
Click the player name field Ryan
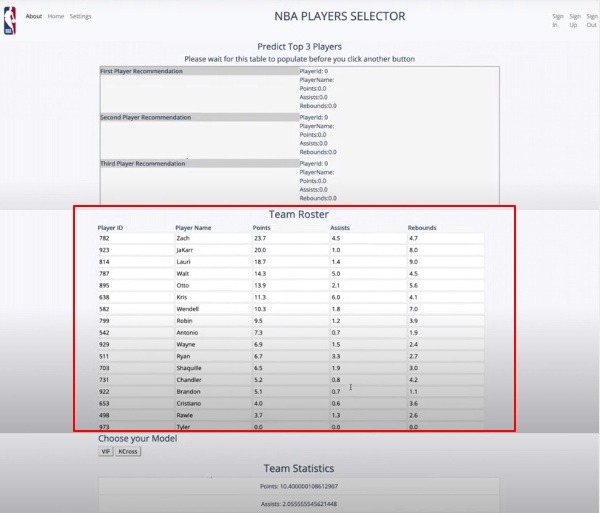point(213,357)
